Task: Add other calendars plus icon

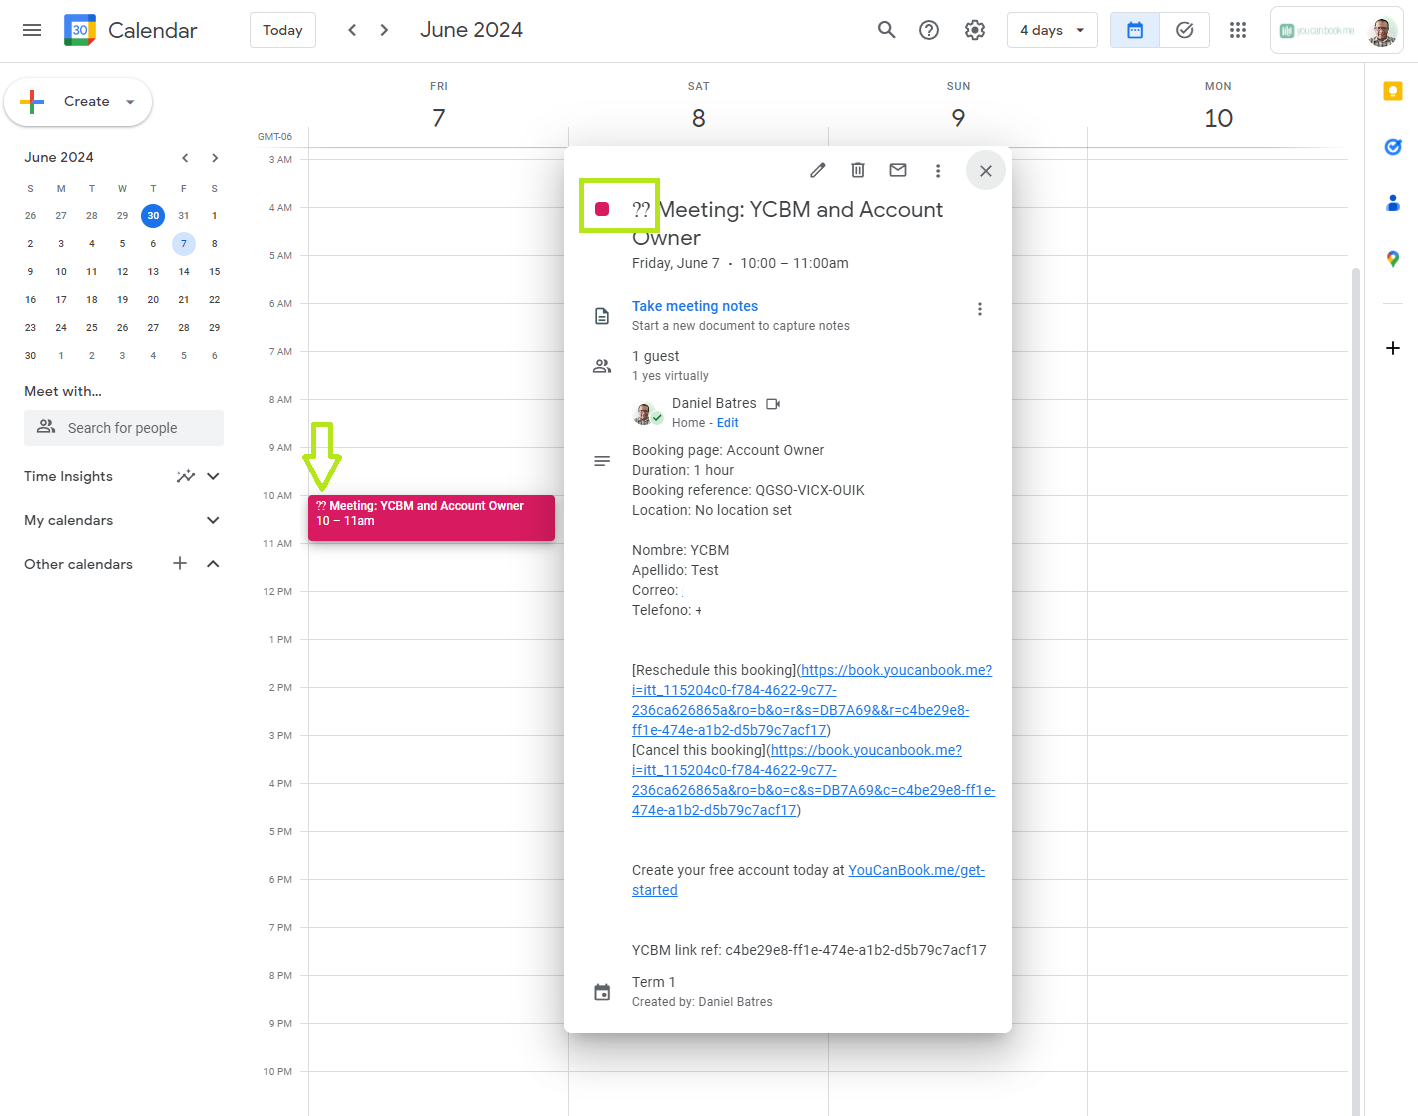Action: point(180,564)
